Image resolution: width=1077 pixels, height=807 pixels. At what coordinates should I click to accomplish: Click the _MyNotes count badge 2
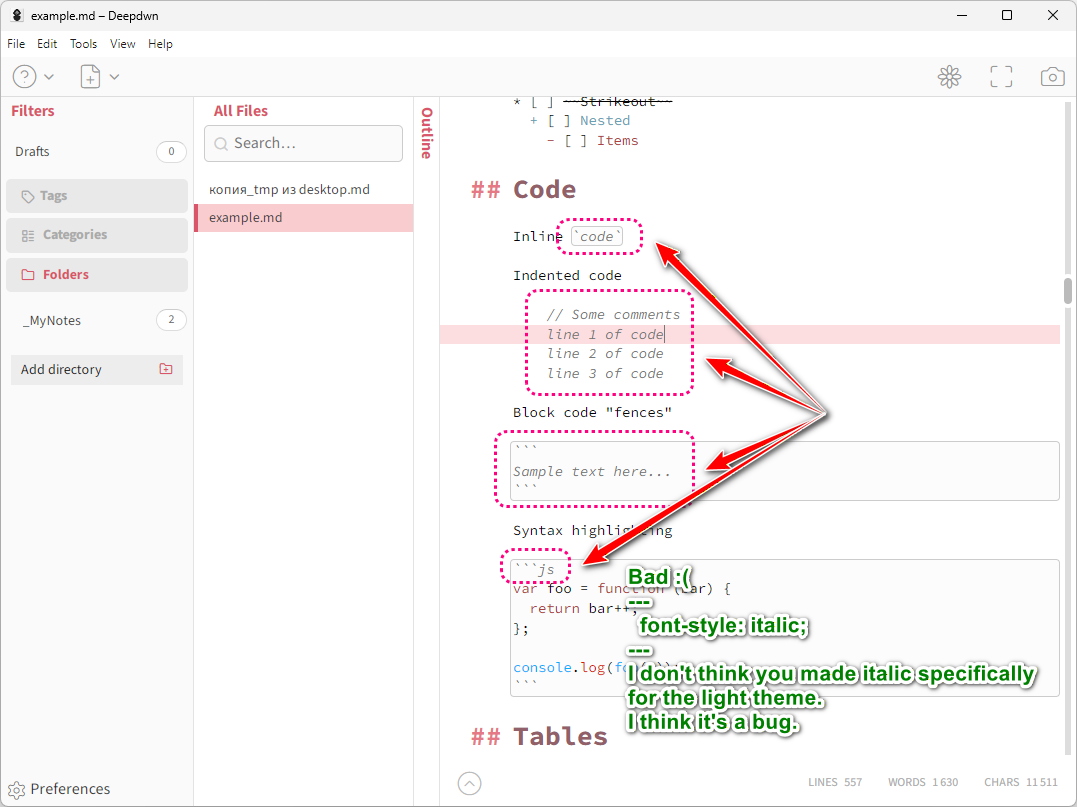click(x=171, y=319)
